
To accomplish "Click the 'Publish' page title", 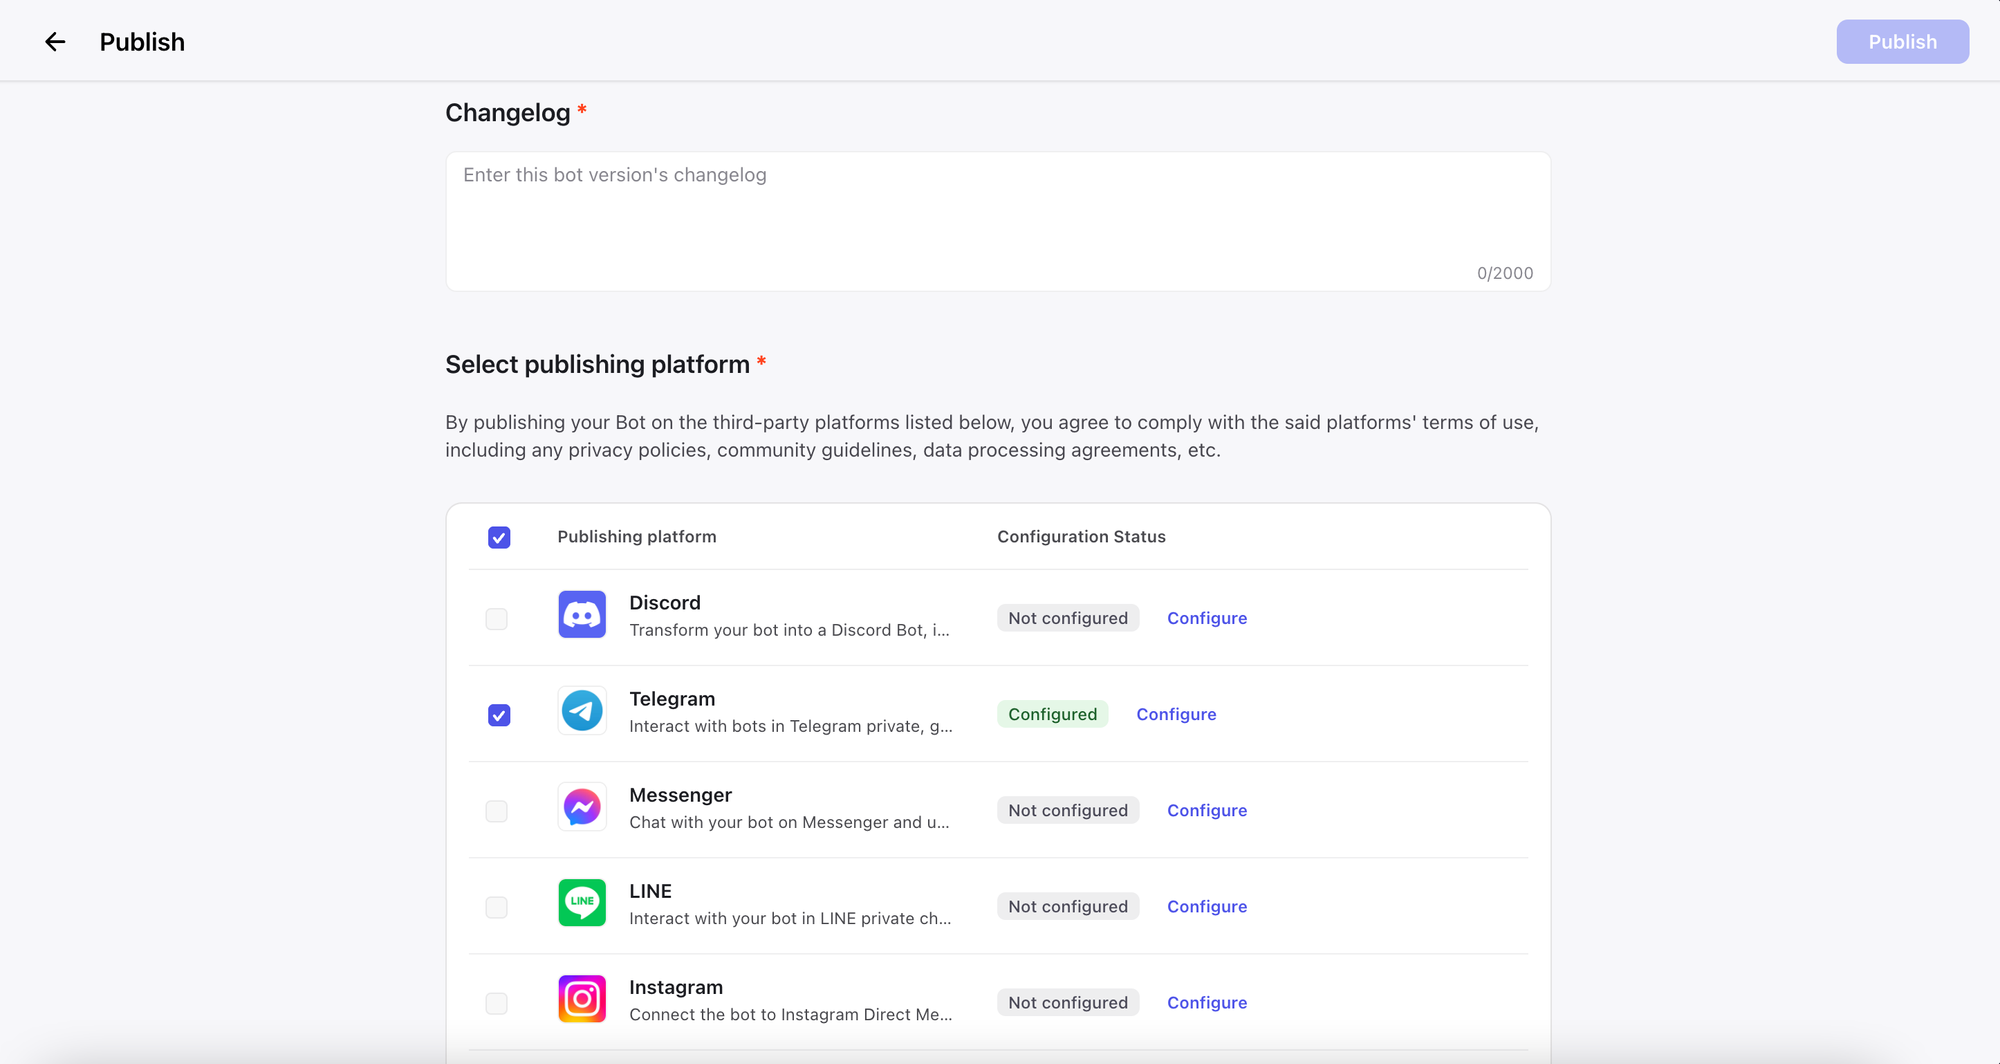I will pos(142,42).
